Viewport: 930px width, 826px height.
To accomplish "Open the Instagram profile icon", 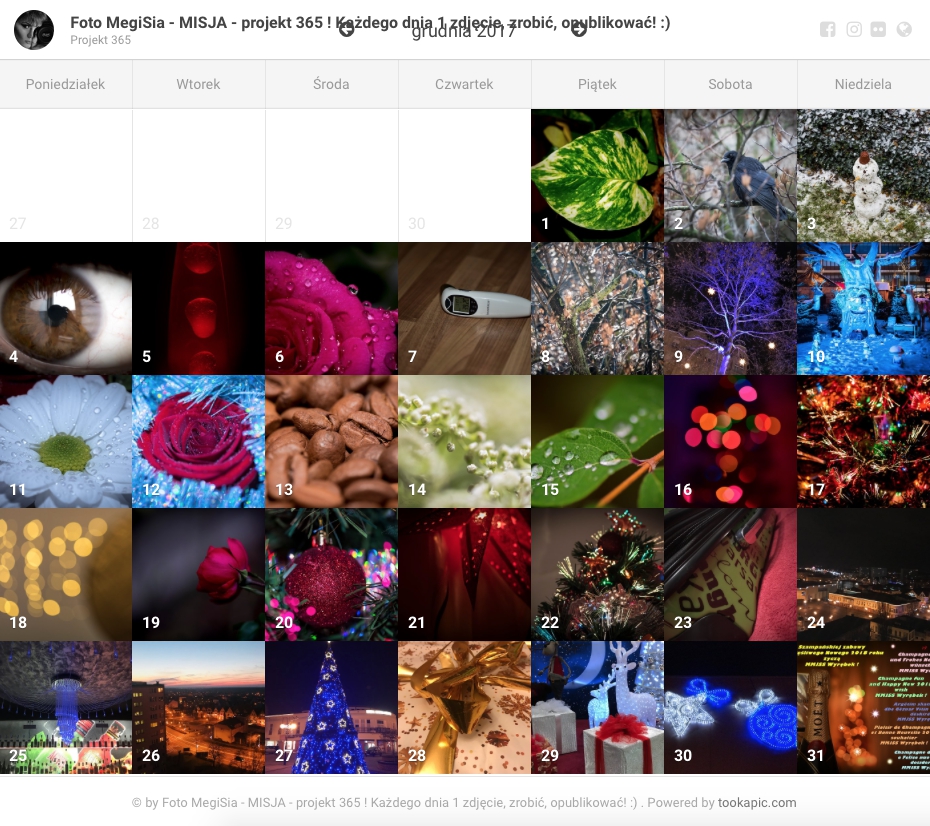I will (854, 30).
